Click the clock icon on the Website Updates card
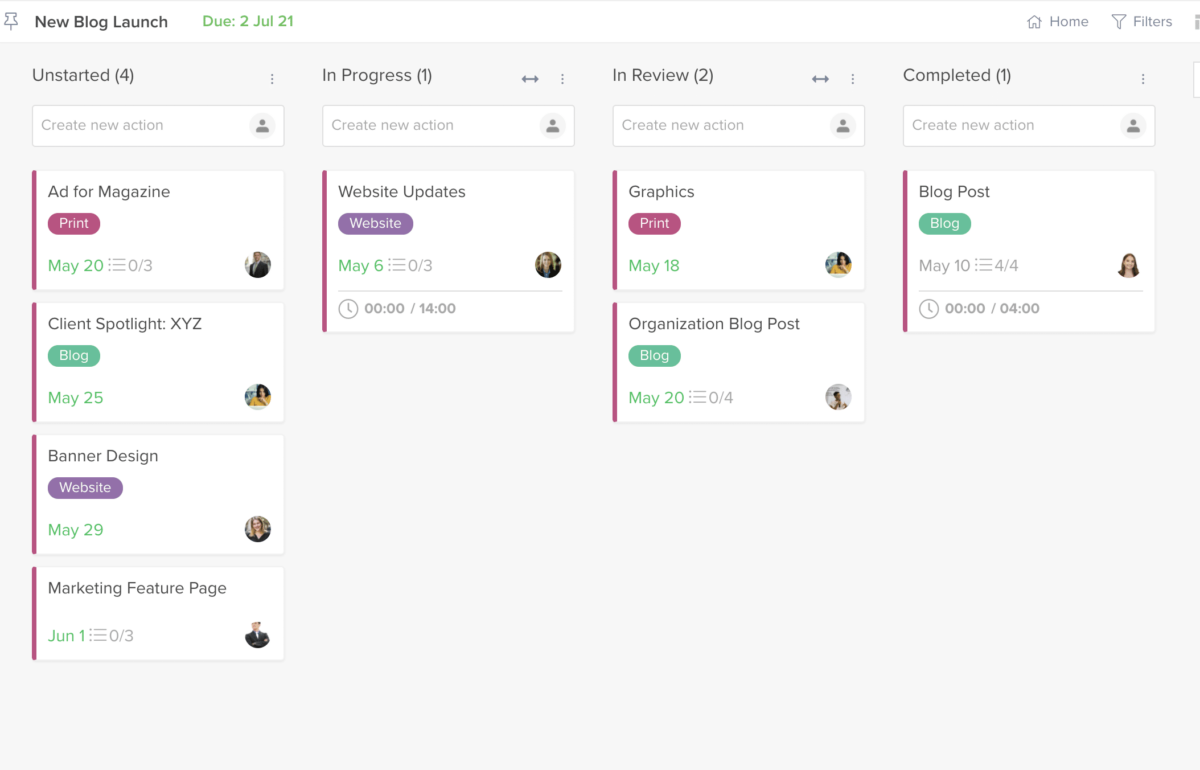This screenshot has height=770, width=1200. pos(349,308)
